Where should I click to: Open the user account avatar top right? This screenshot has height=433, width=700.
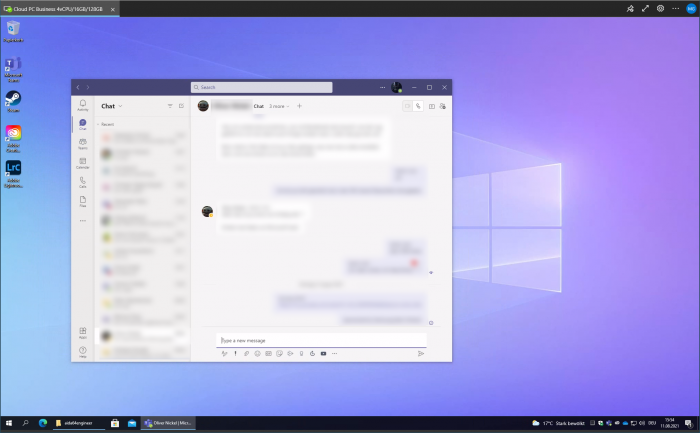(x=691, y=8)
